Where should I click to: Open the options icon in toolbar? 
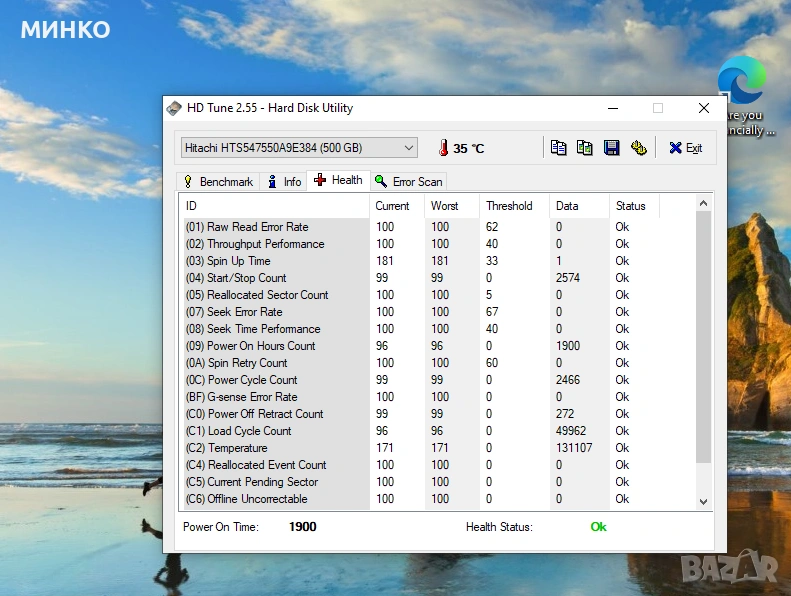[638, 148]
